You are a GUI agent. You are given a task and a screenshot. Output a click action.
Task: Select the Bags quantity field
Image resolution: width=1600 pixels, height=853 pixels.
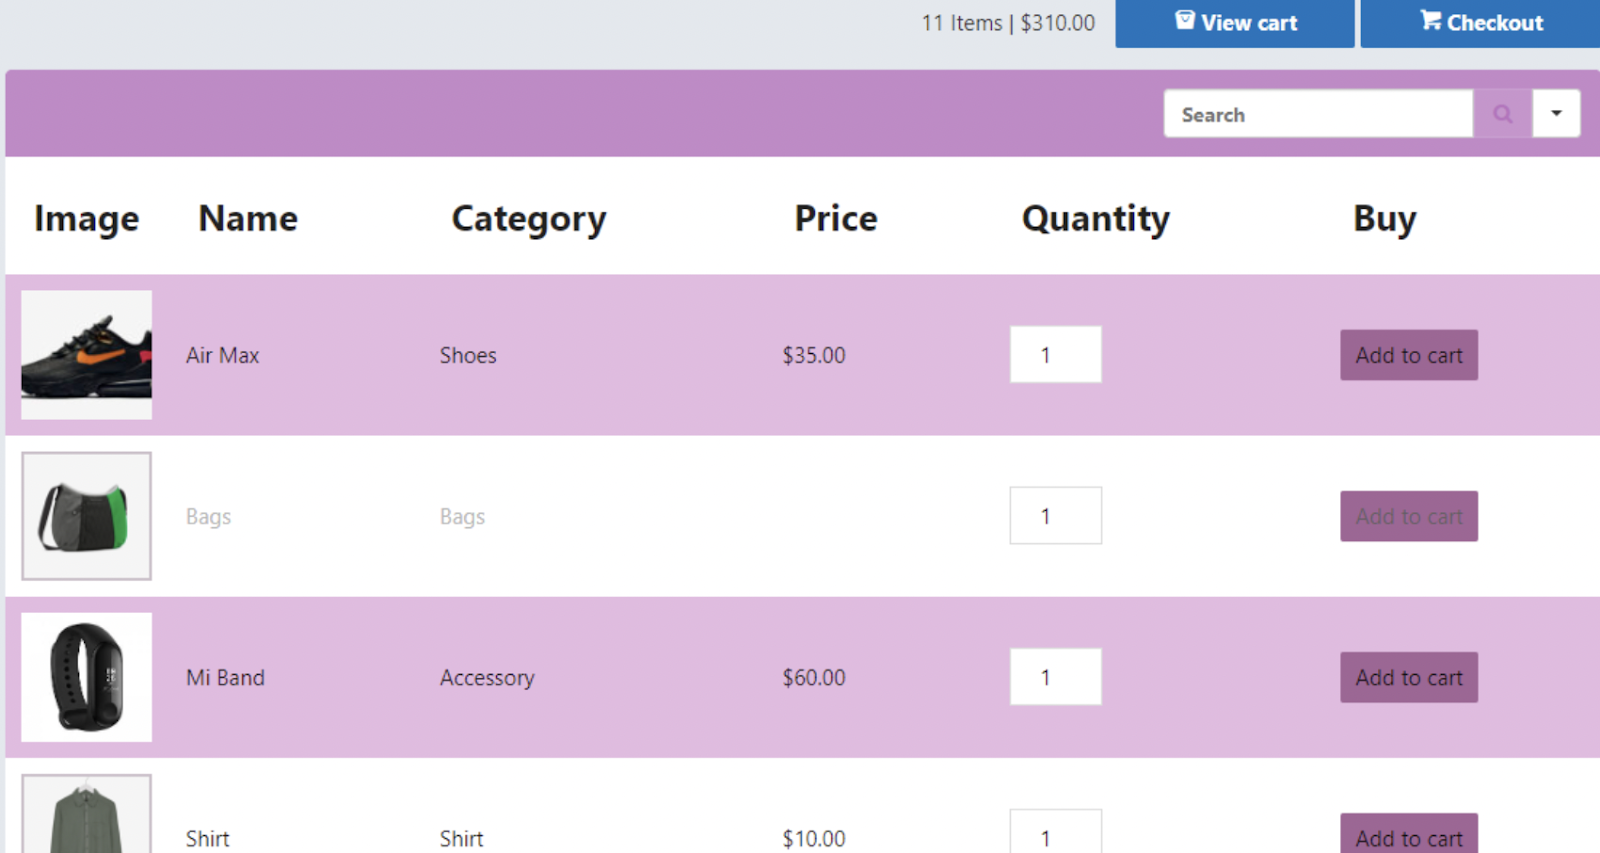click(x=1055, y=515)
